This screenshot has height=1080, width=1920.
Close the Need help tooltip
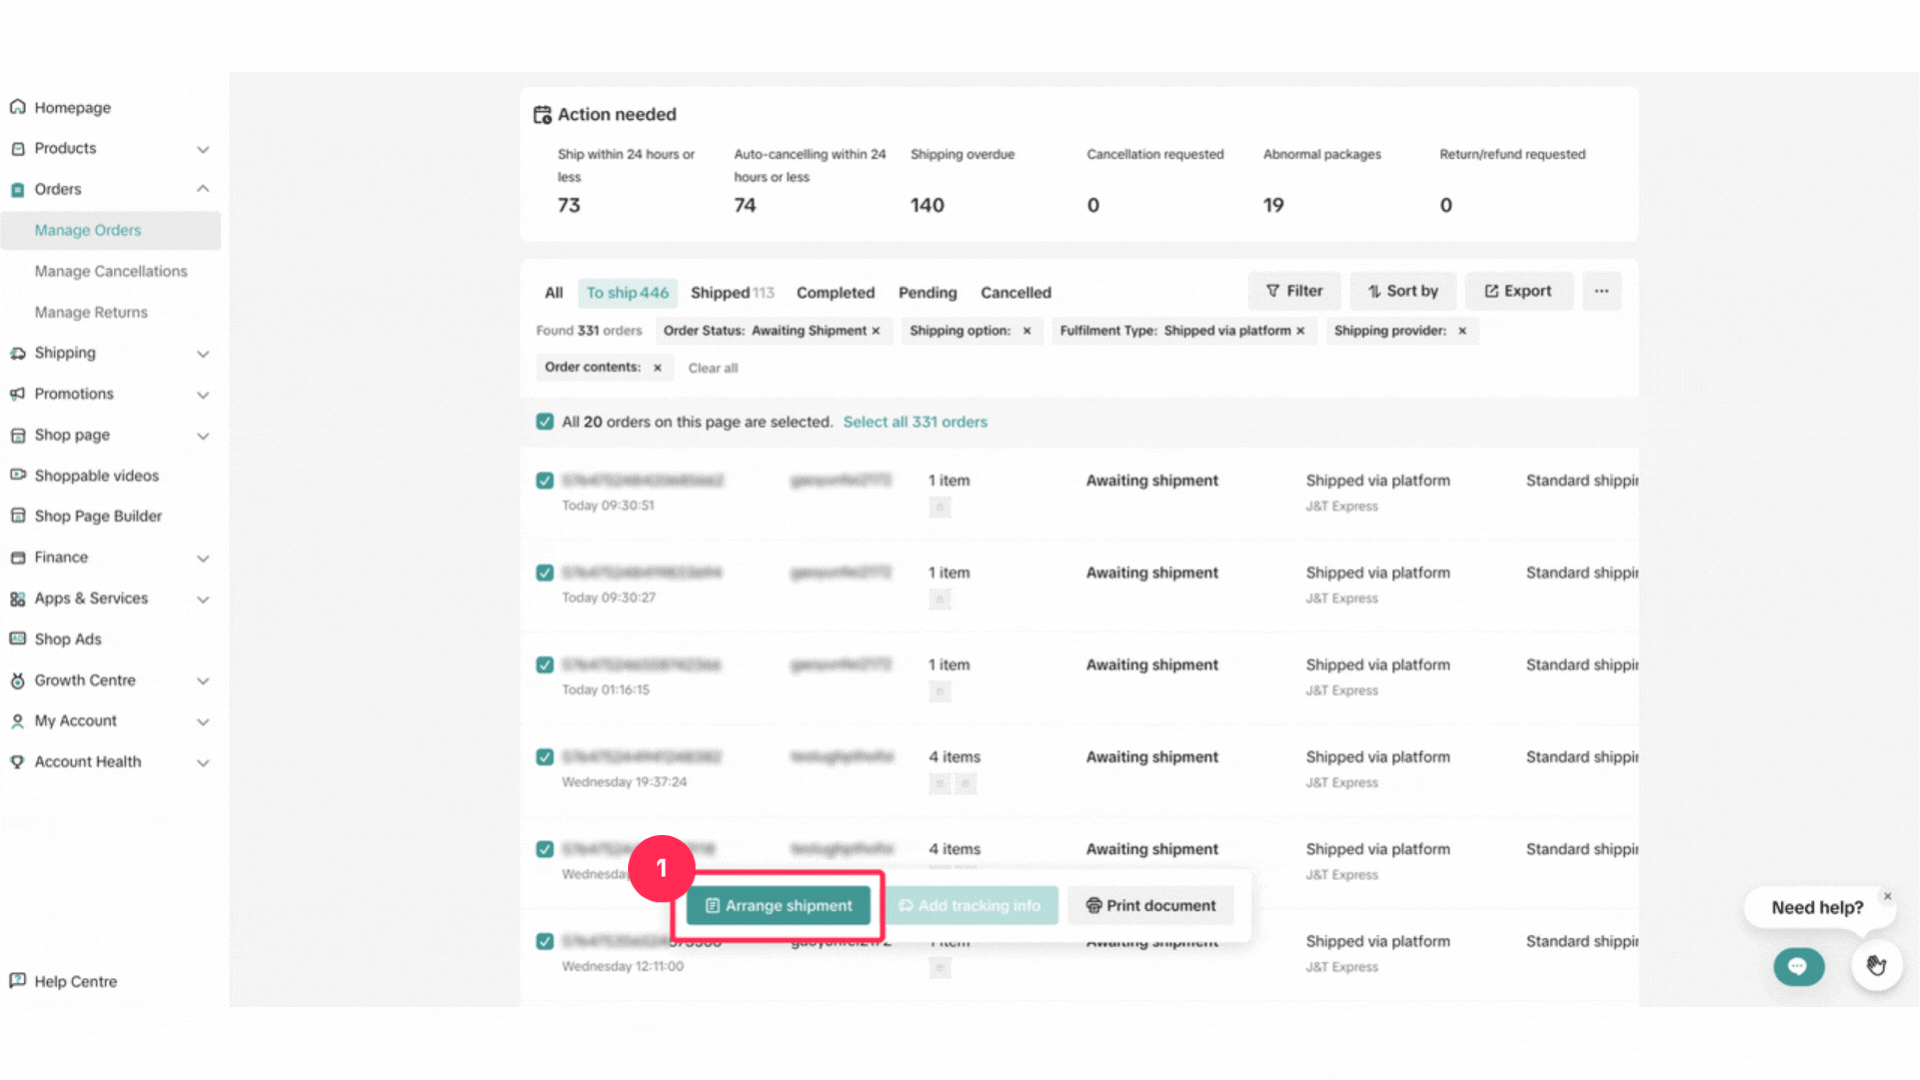[1887, 896]
